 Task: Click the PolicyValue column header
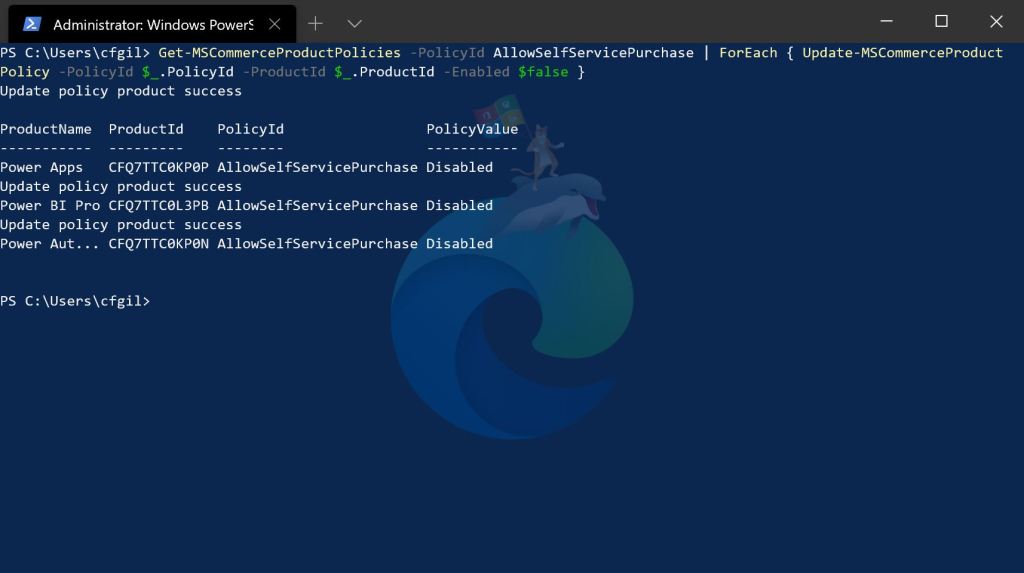click(x=472, y=129)
